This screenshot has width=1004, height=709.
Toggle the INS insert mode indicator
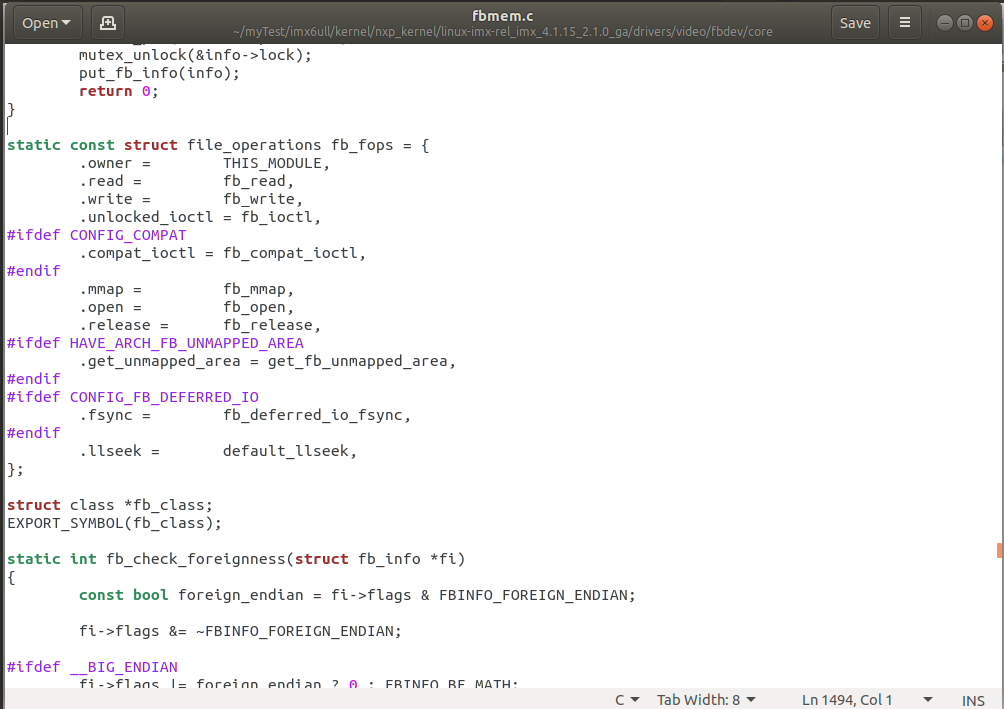point(973,700)
